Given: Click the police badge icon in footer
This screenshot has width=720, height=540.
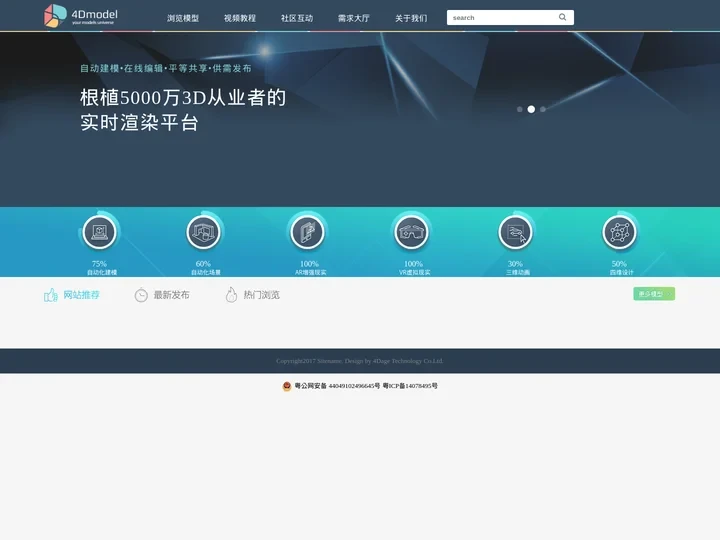Looking at the screenshot, I should coord(287,386).
